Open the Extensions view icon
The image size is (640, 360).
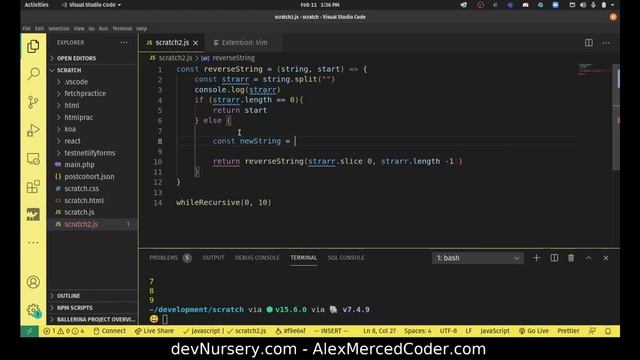33,187
